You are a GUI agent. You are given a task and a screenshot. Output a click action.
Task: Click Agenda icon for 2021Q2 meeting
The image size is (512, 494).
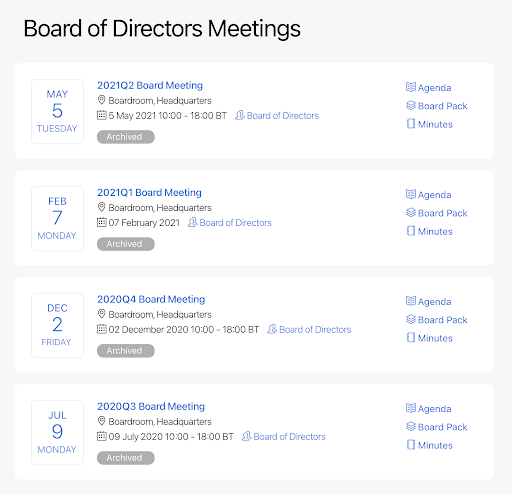pos(411,87)
